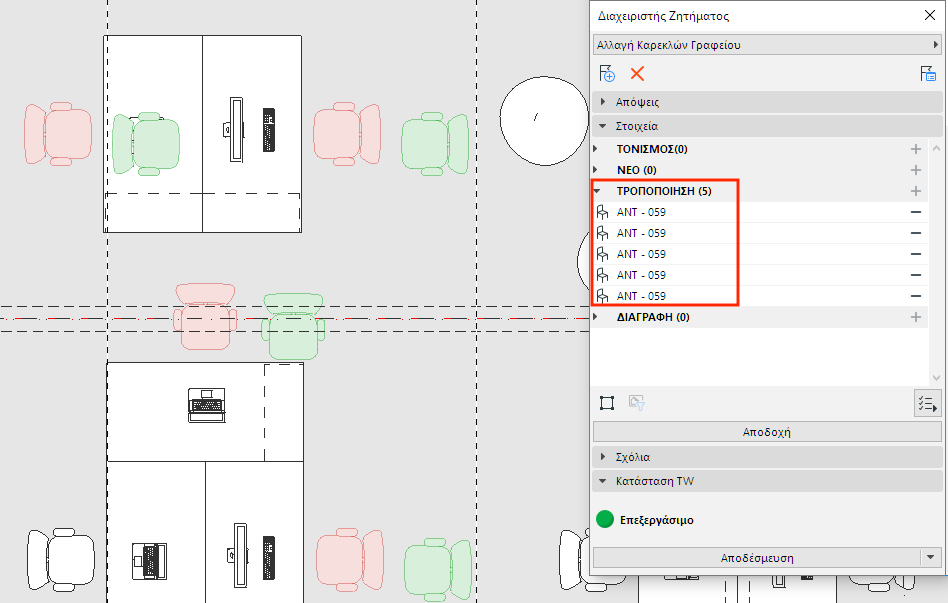Select the black keyboard on the upper desk

269,130
